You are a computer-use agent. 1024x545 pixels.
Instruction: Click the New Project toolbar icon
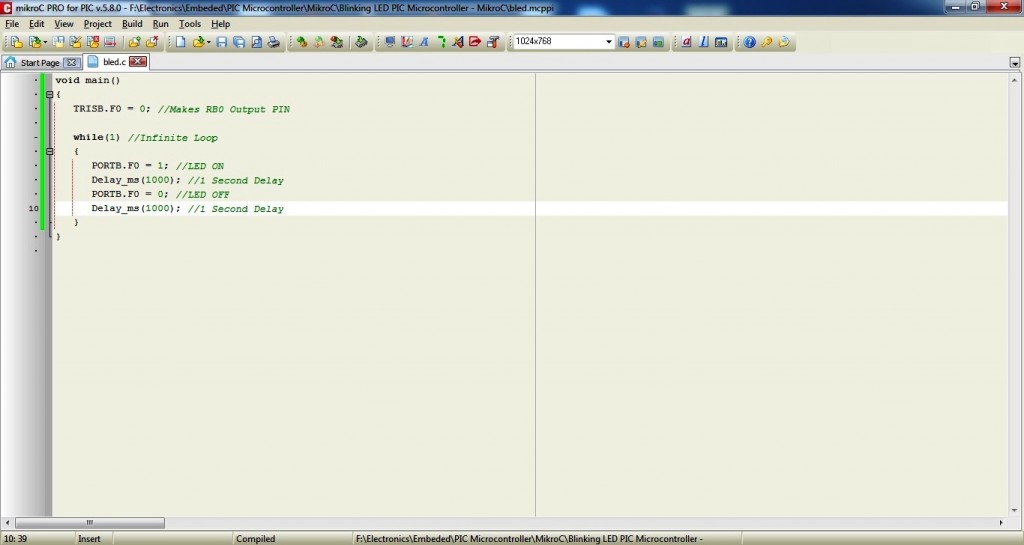pos(16,42)
